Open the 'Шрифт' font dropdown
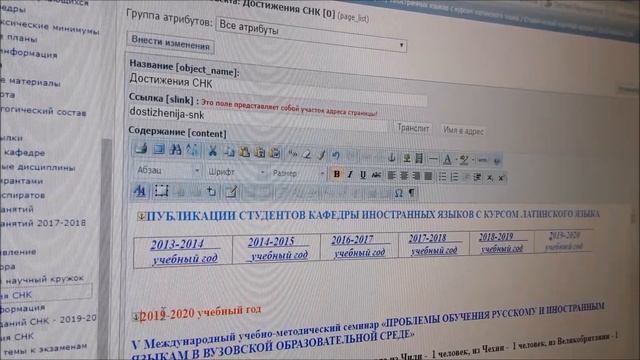This screenshot has height=360, width=640. pos(236,172)
